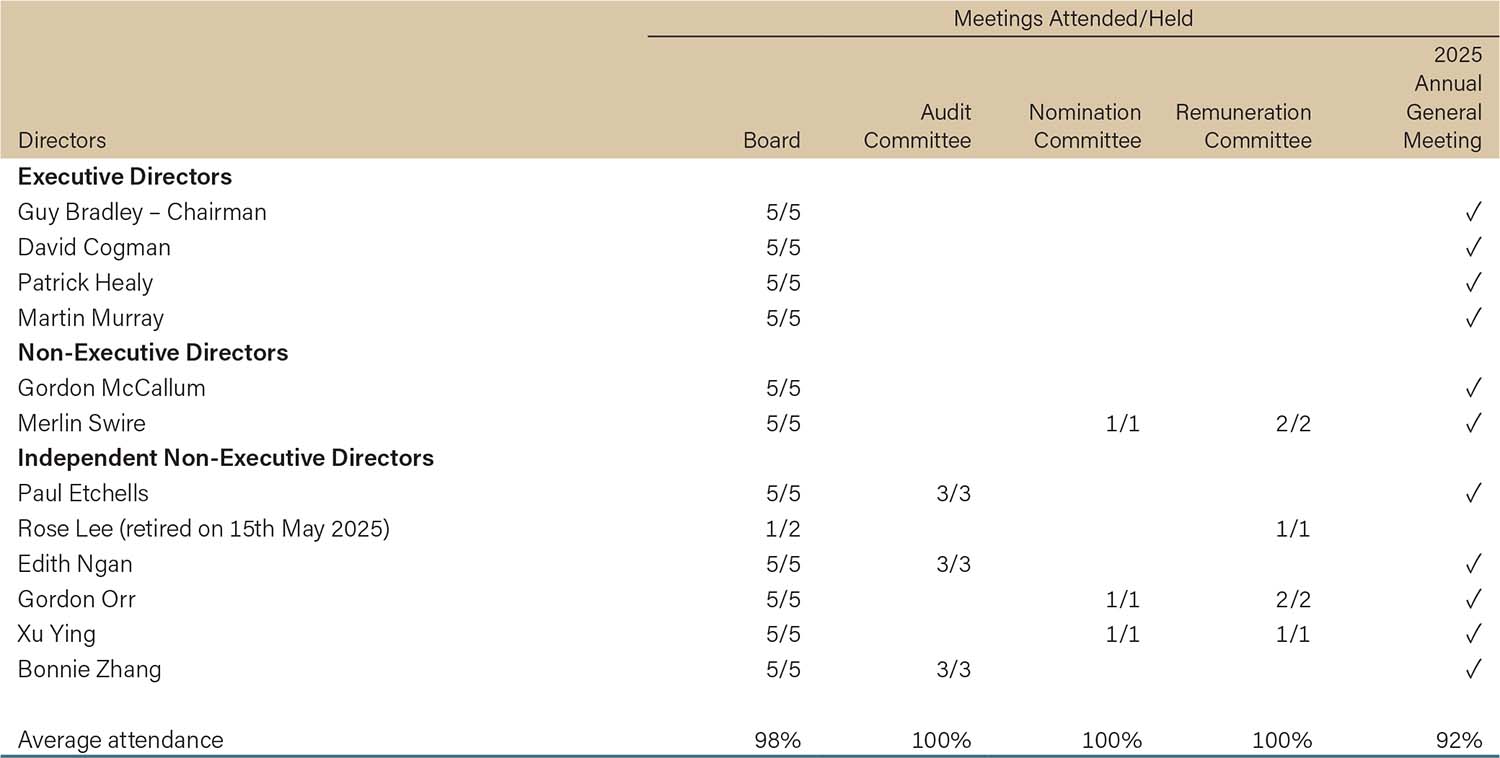This screenshot has width=1500, height=758.
Task: Click the 98% average Board attendance figure
Action: point(779,740)
